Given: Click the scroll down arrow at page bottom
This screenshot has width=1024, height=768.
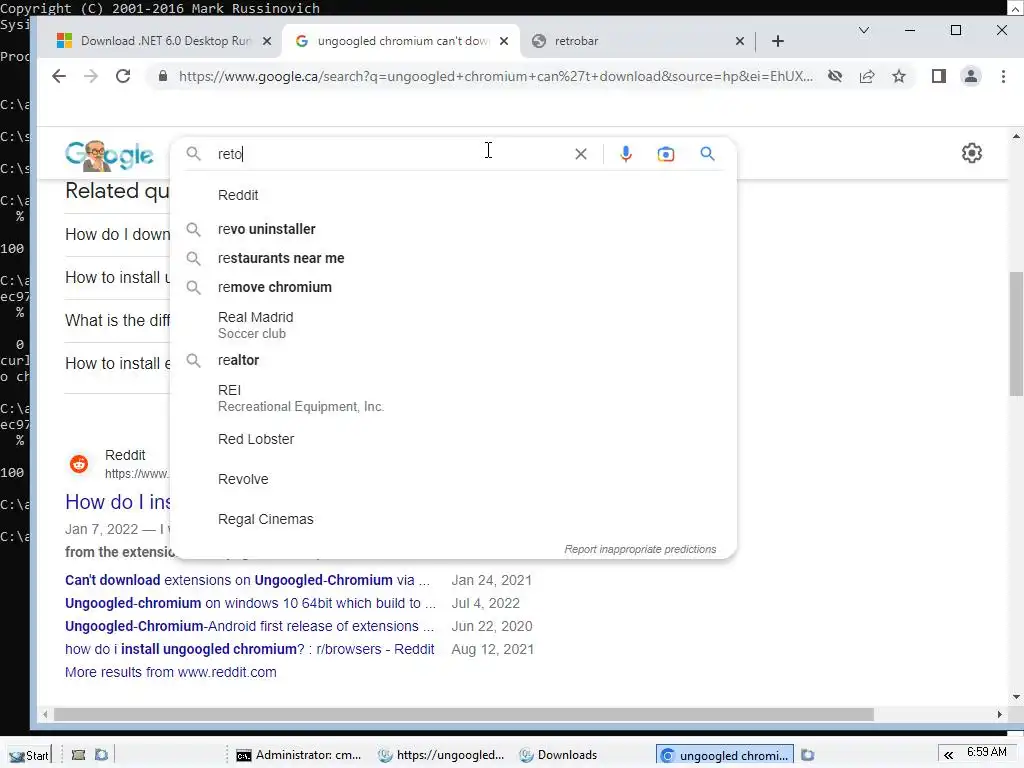Looking at the screenshot, I should coord(1016,697).
